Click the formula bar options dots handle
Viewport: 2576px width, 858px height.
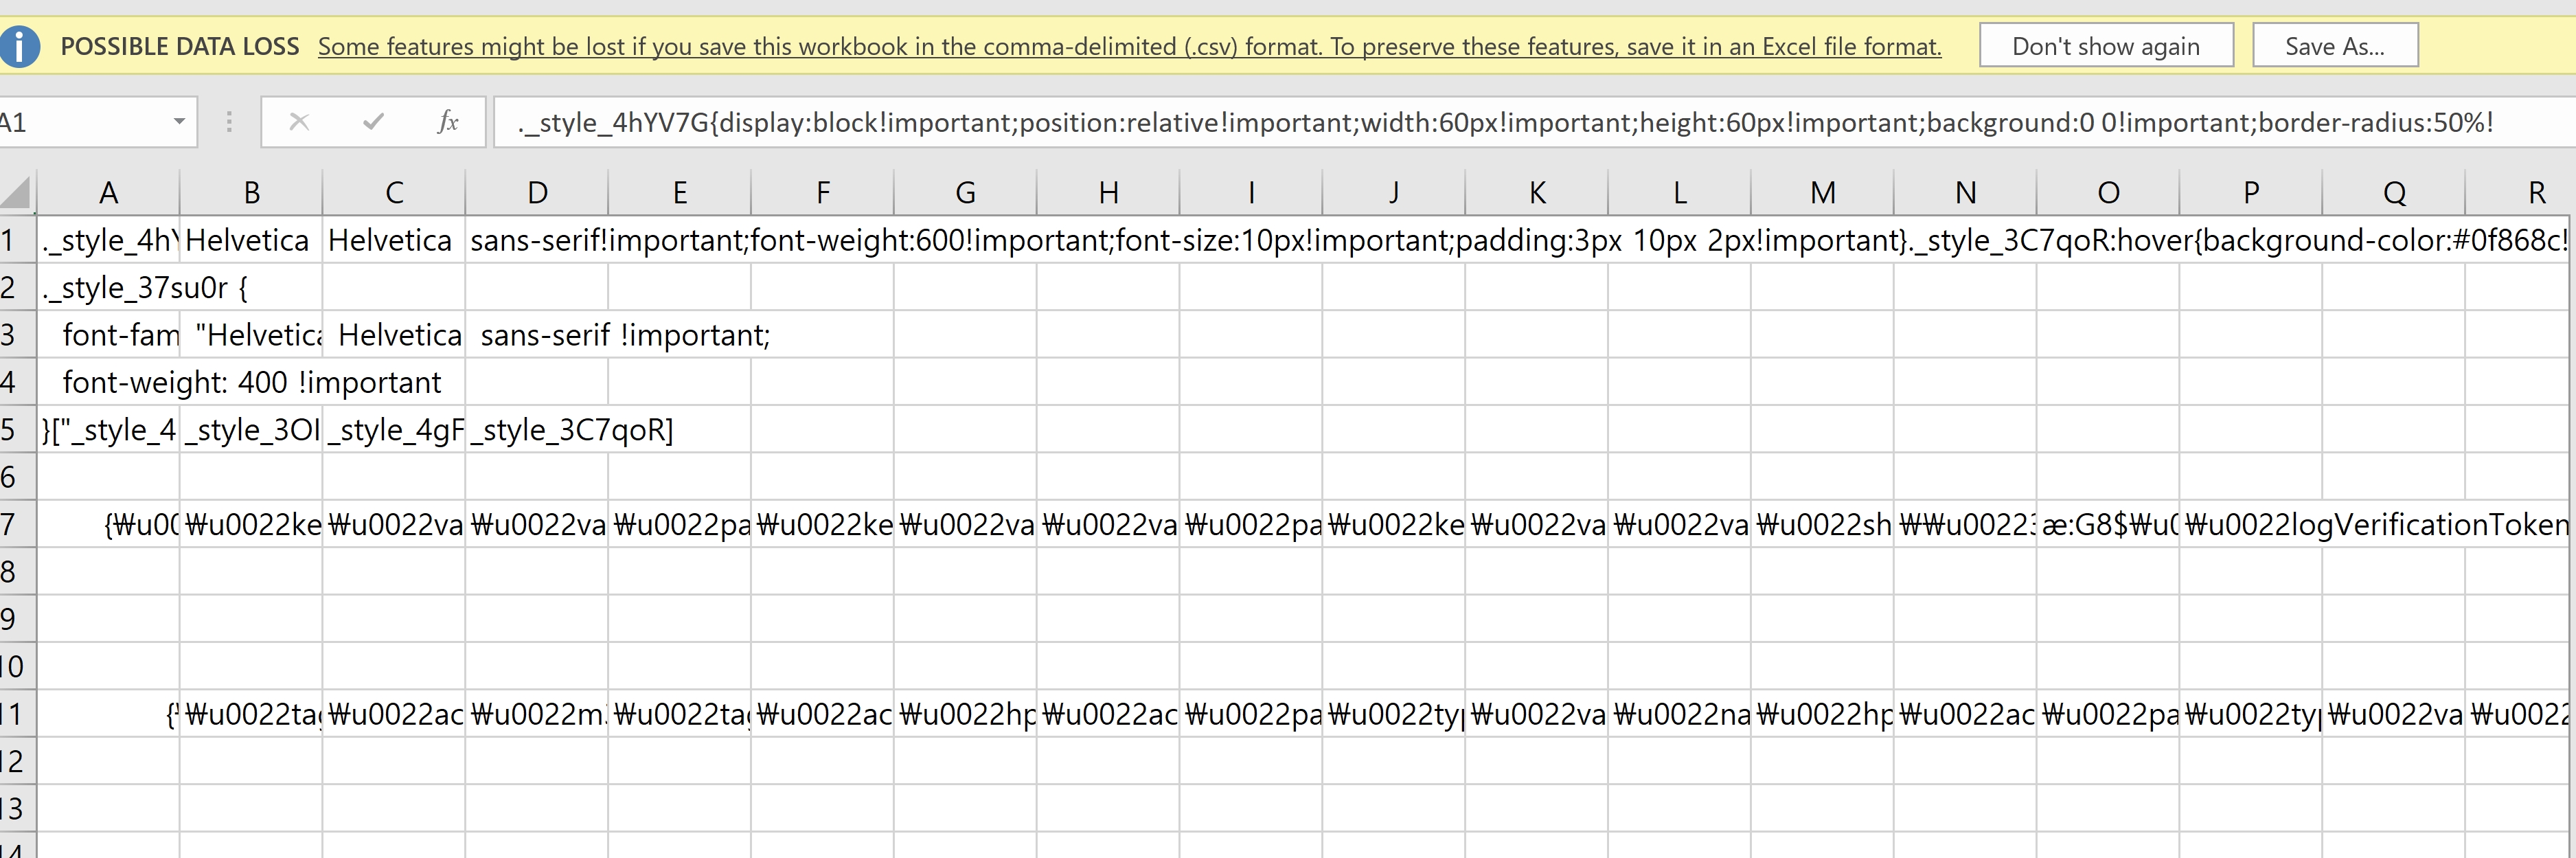tap(229, 122)
